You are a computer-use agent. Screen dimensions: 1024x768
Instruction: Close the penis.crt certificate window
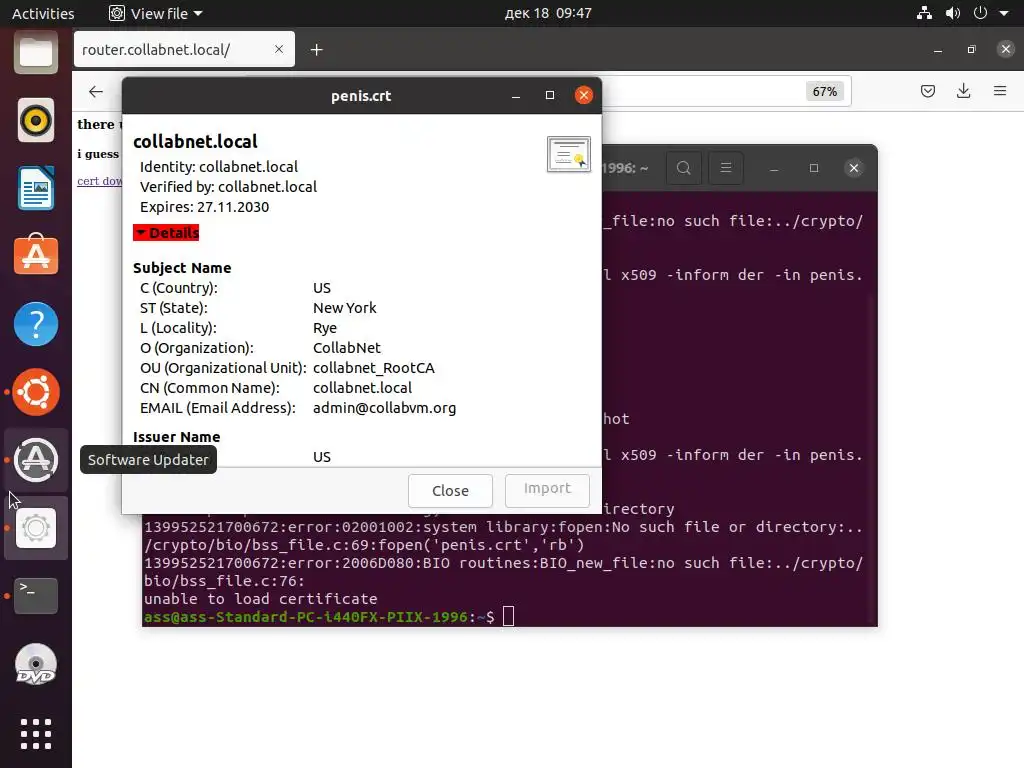584,95
